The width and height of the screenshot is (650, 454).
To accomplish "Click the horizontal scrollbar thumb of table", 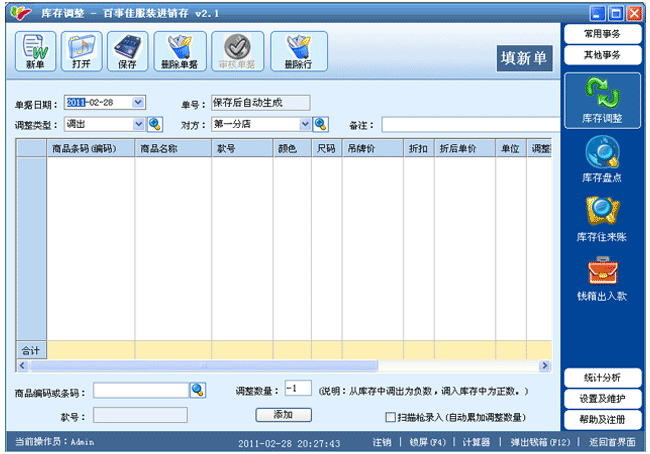I will tap(204, 366).
